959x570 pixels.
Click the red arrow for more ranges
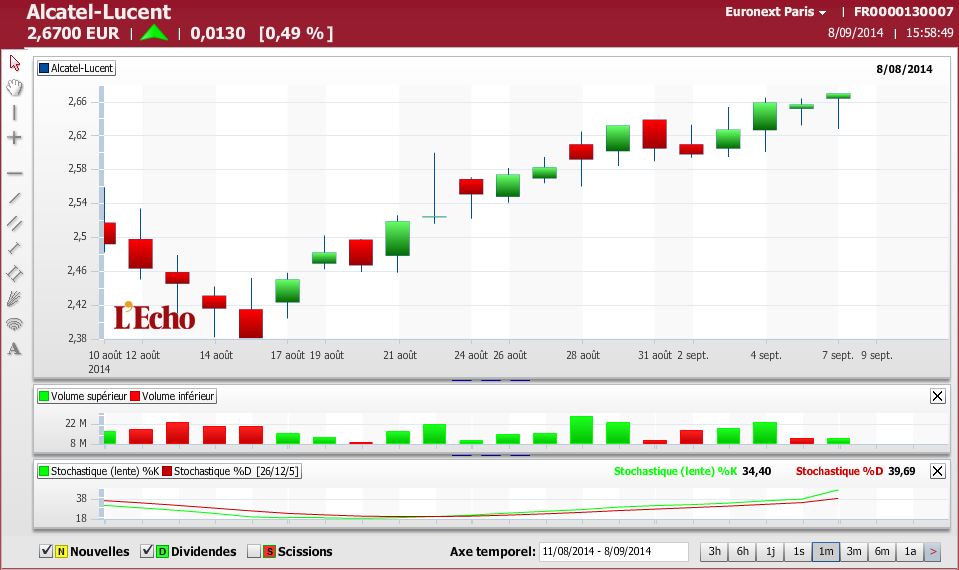point(933,552)
